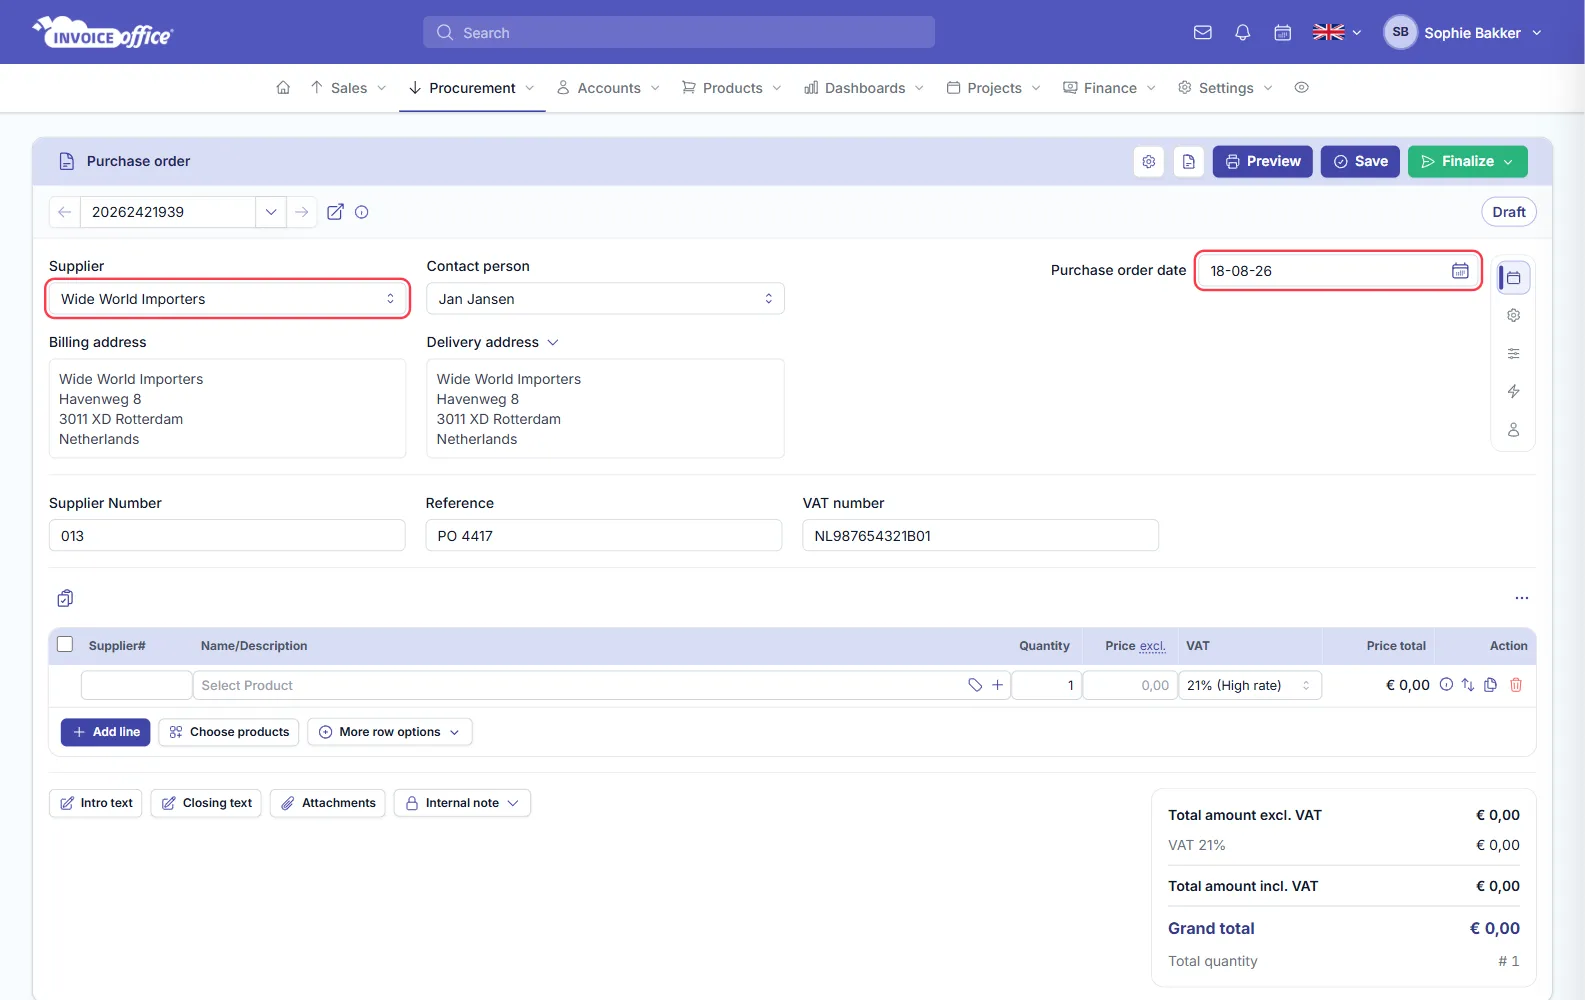
Task: Open the Dashboards menu
Action: (x=864, y=88)
